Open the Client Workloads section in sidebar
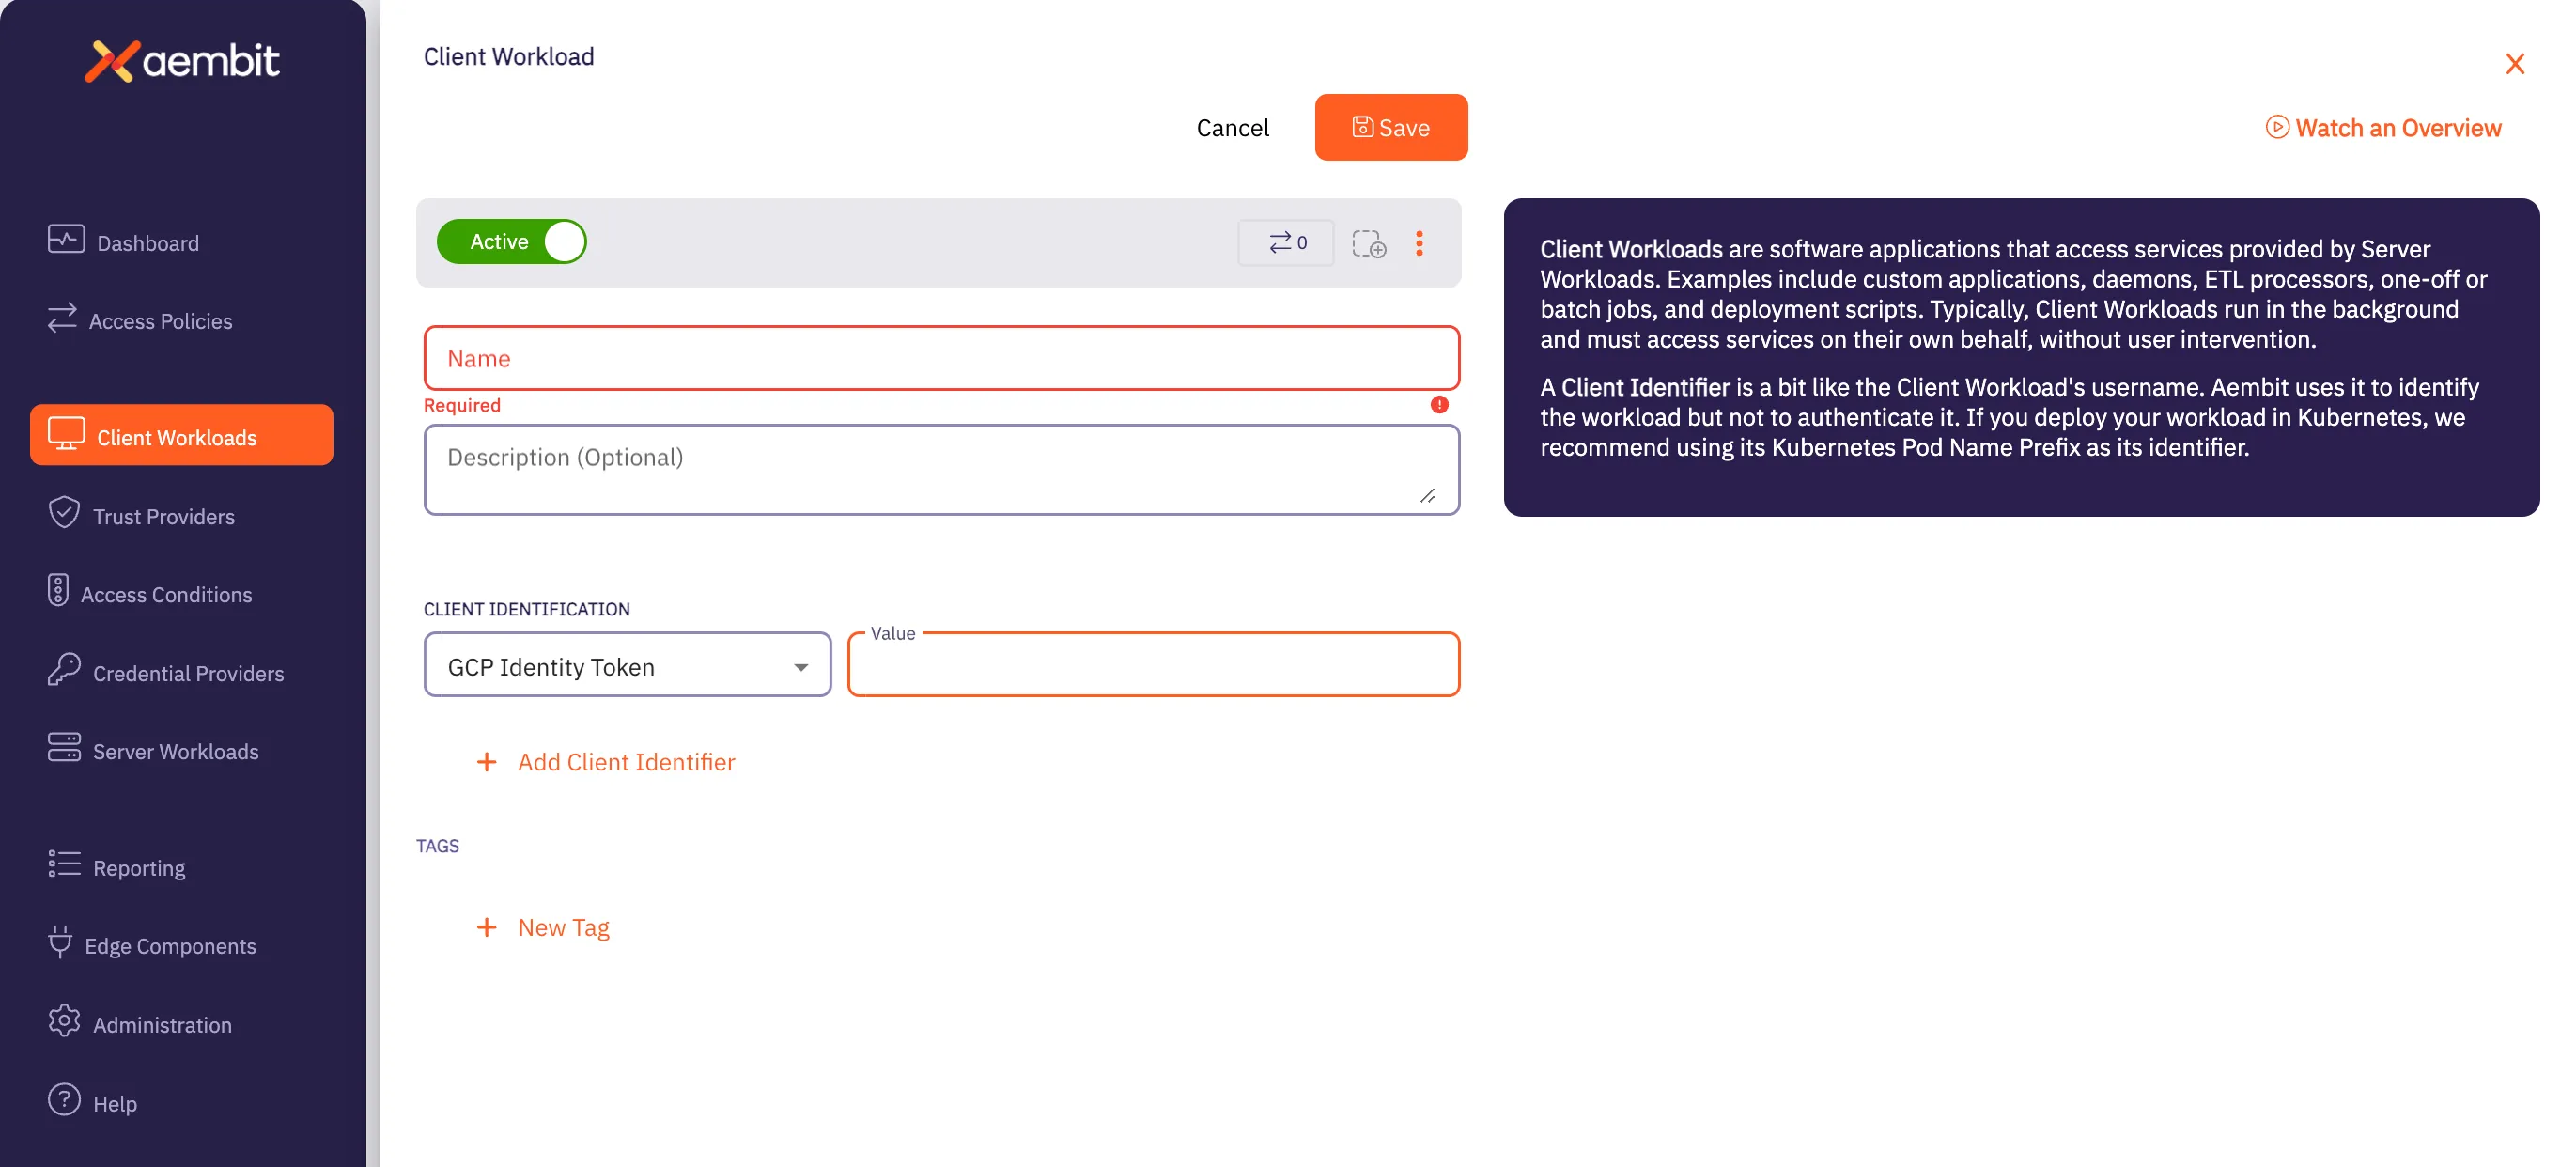The height and width of the screenshot is (1167, 2576). pyautogui.click(x=177, y=437)
